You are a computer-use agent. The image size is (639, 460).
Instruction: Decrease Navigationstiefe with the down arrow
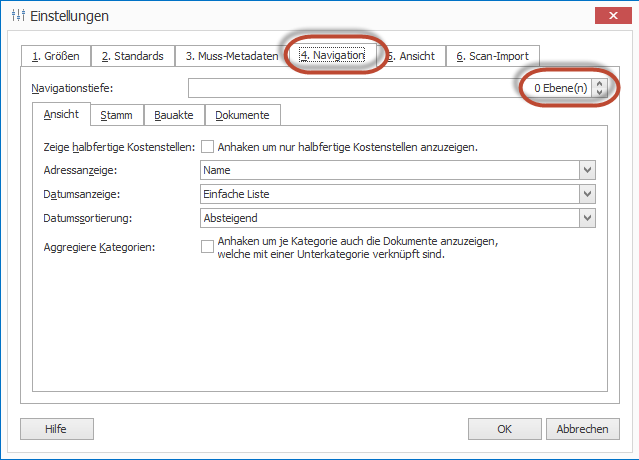pyautogui.click(x=600, y=93)
